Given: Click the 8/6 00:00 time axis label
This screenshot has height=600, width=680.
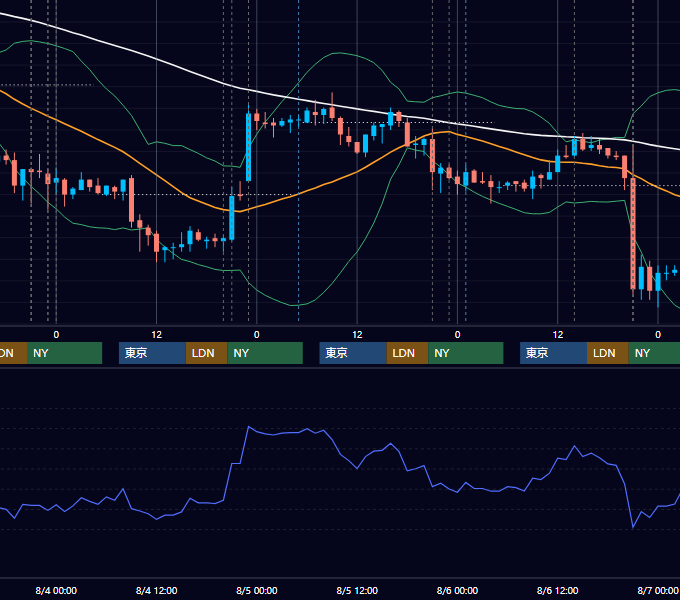Looking at the screenshot, I should click(457, 590).
